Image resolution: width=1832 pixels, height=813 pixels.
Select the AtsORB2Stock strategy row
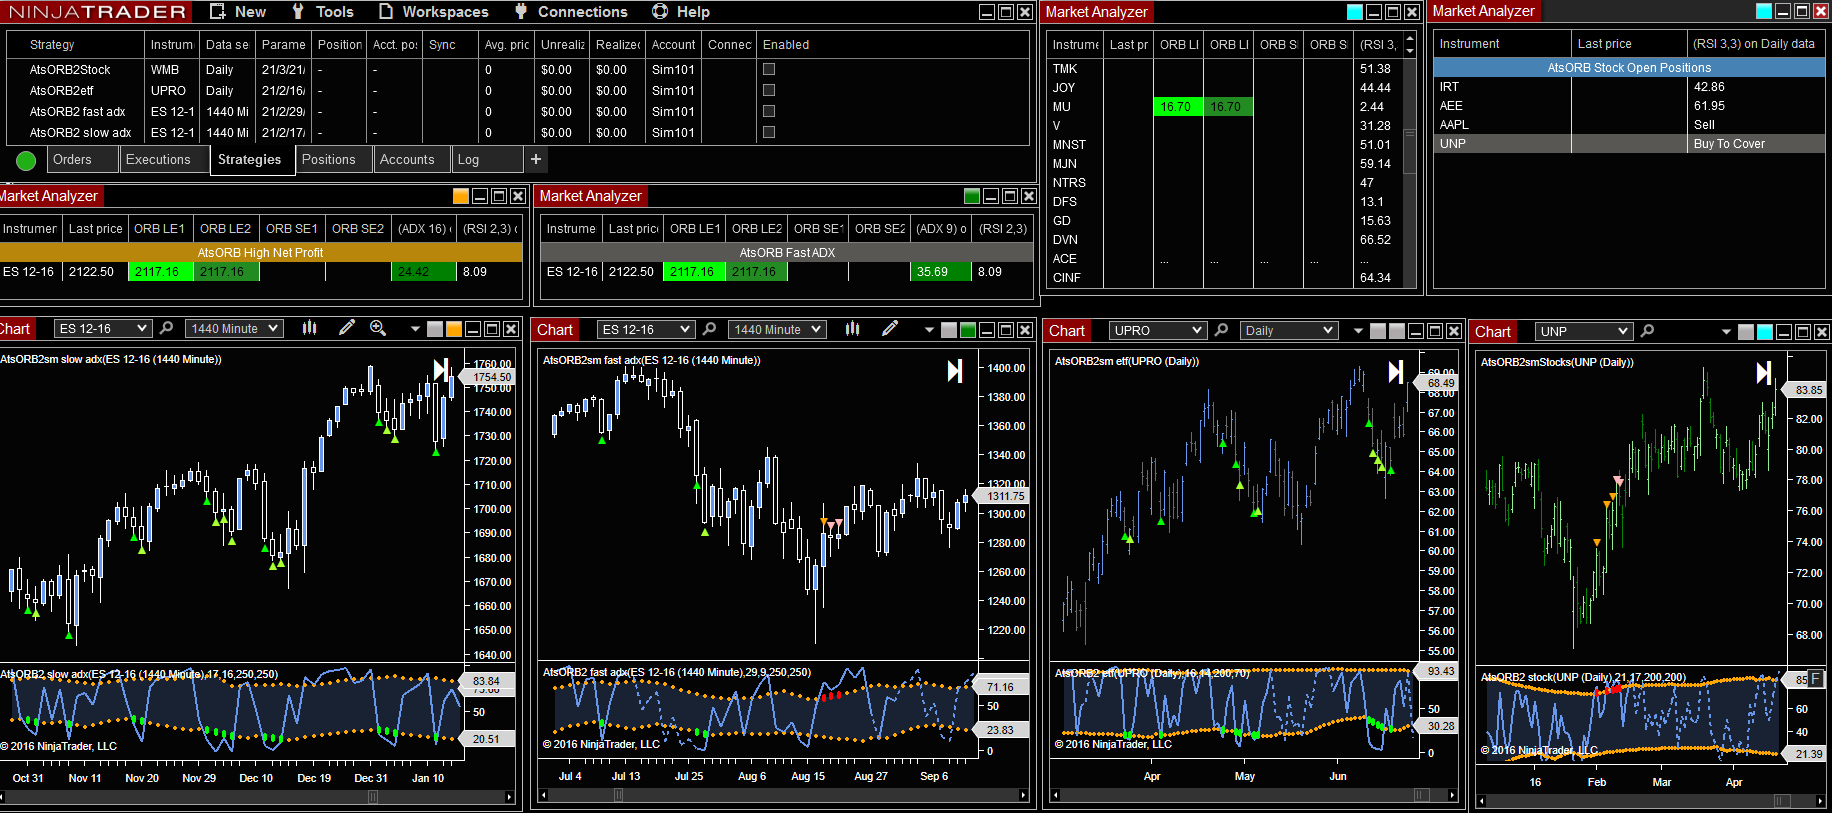point(517,69)
